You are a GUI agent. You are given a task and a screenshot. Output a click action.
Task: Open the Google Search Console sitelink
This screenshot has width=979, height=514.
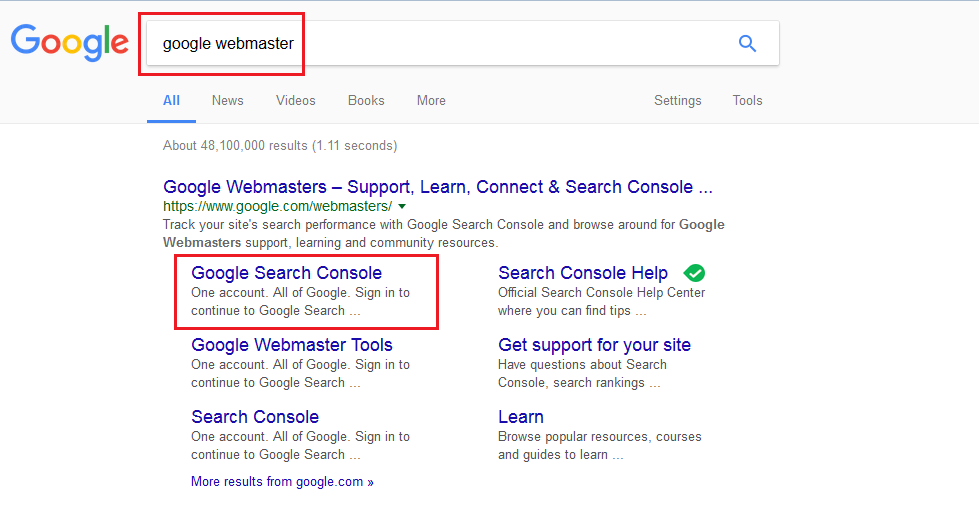pyautogui.click(x=286, y=273)
